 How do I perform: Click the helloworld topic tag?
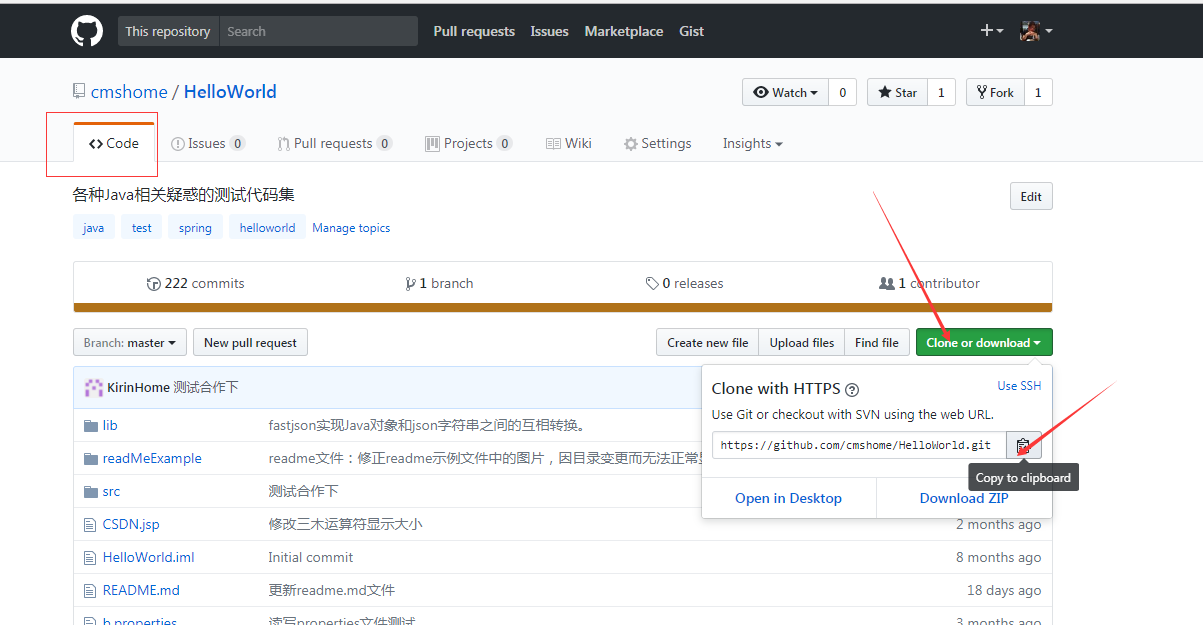tap(267, 228)
